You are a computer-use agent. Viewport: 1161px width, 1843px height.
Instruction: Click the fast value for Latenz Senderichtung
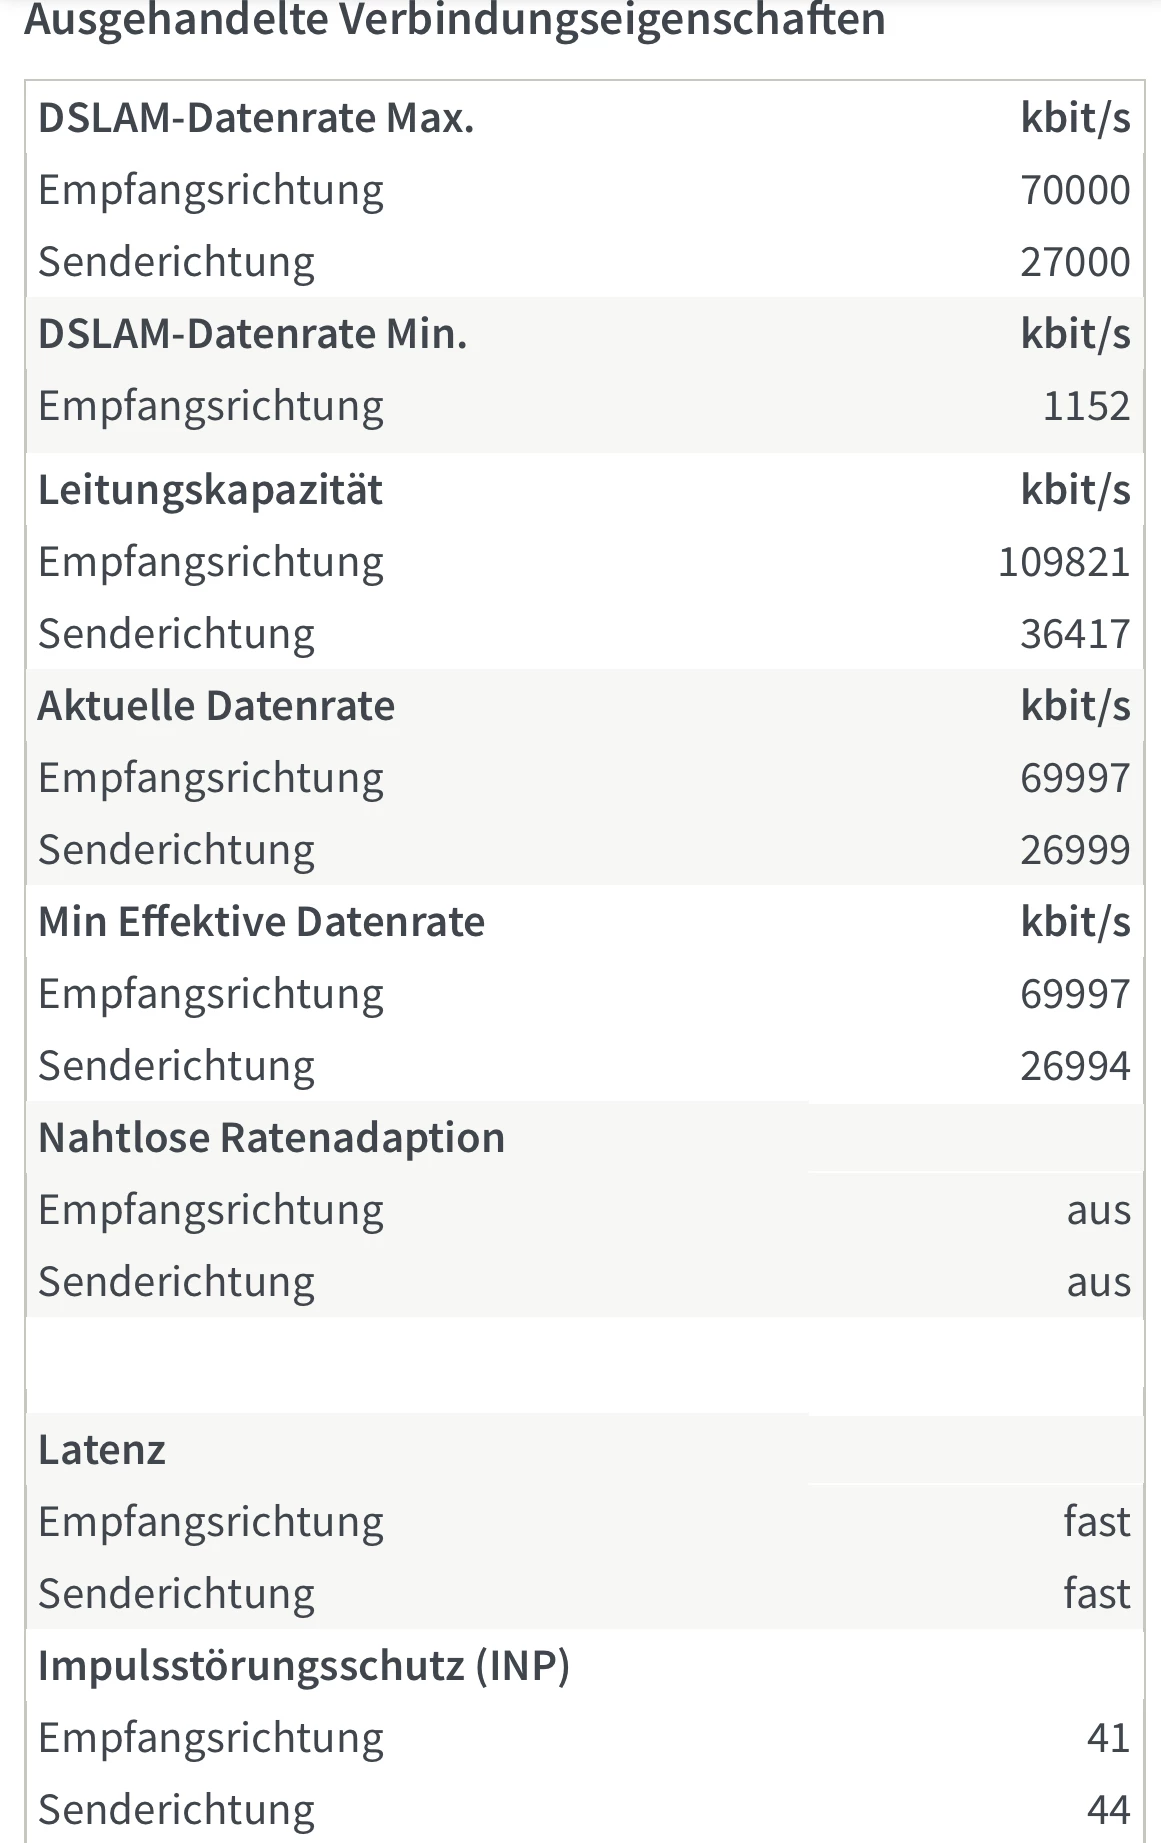tap(1097, 1594)
